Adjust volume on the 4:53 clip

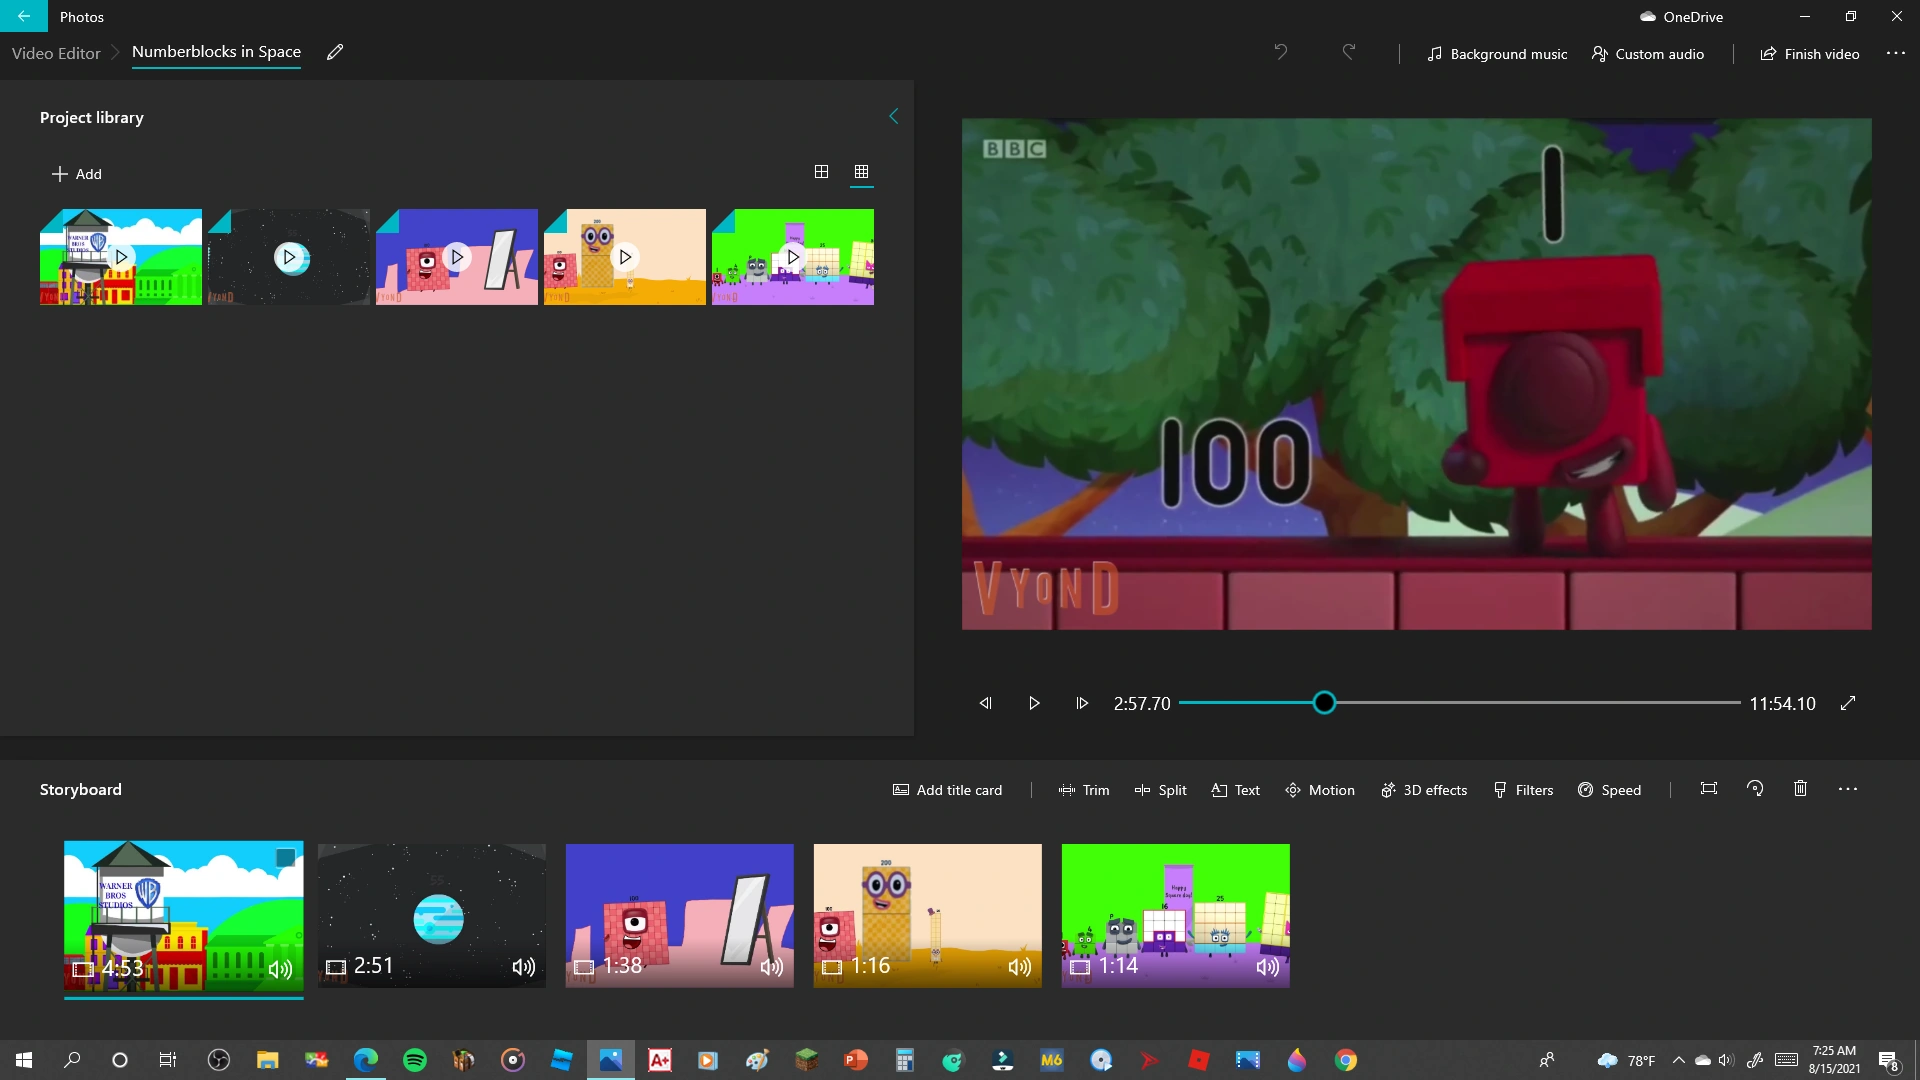coord(279,968)
